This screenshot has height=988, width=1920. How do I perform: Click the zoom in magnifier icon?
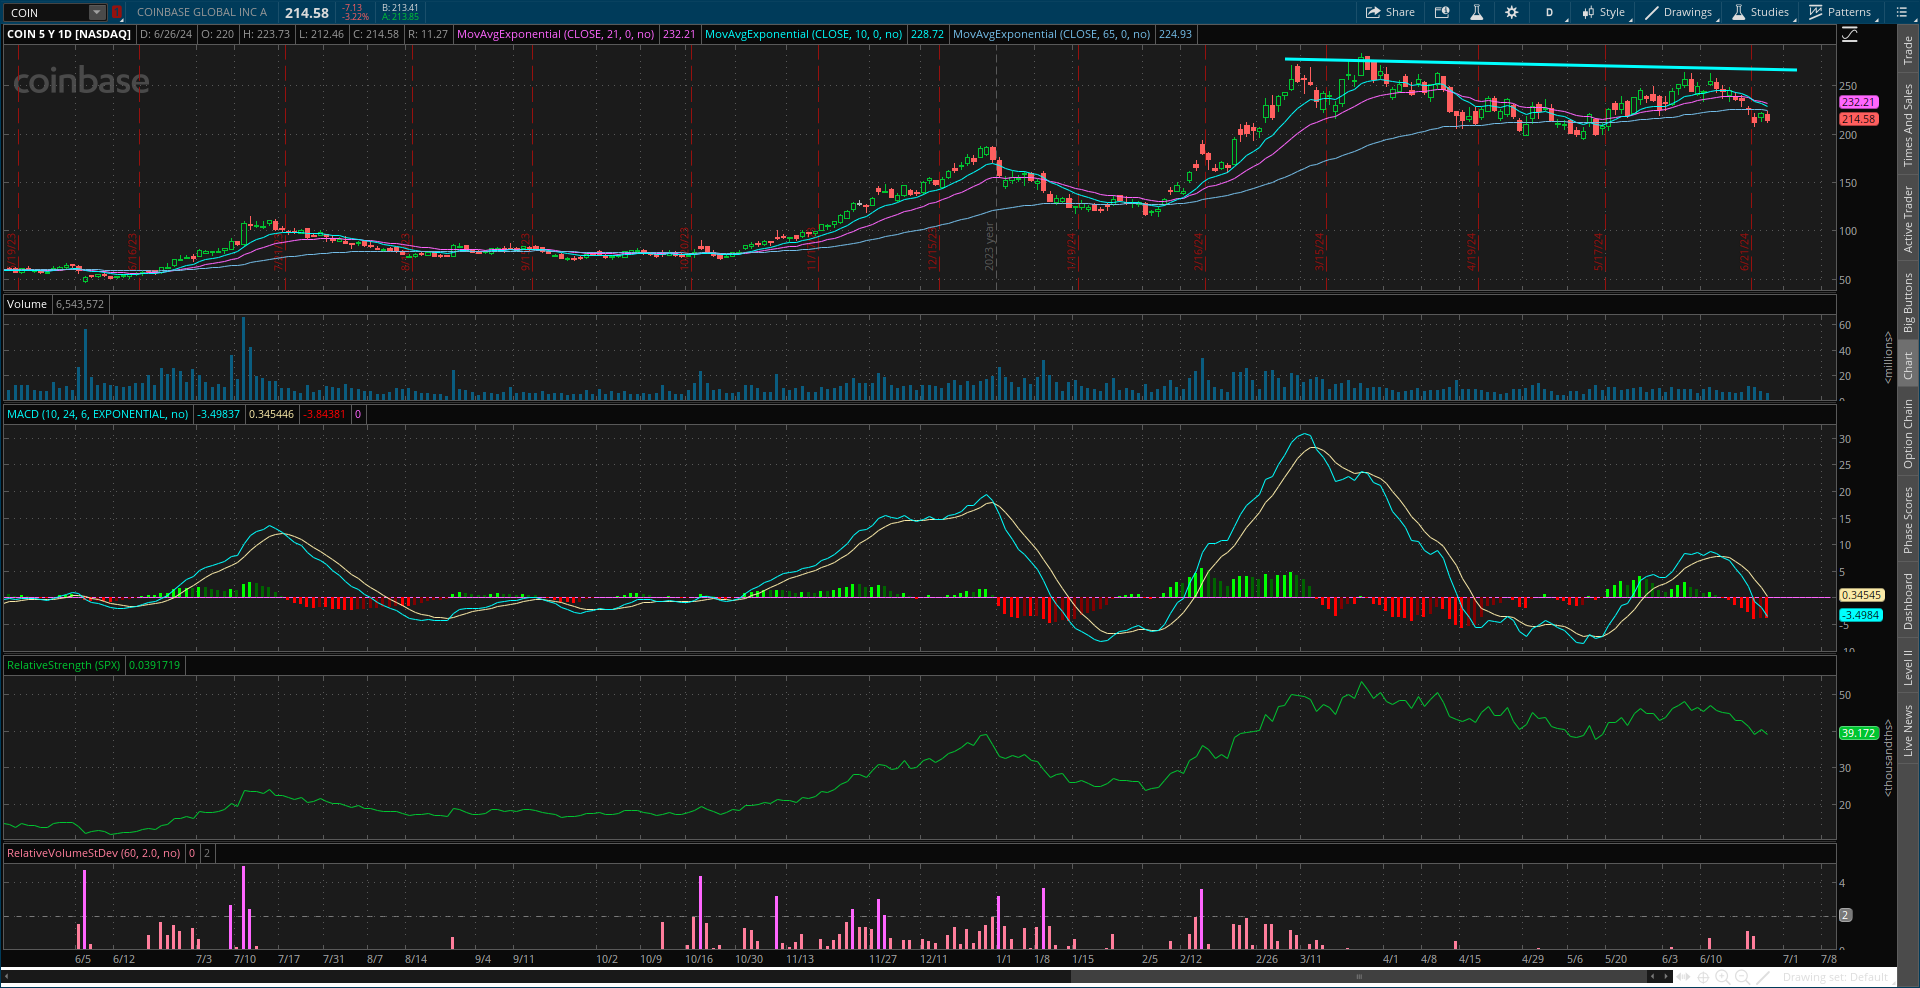point(1723,977)
